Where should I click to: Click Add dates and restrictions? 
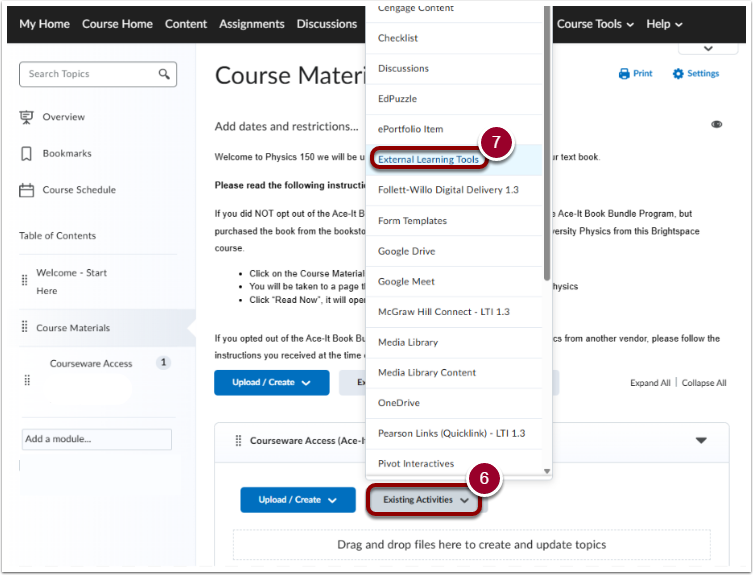point(286,126)
